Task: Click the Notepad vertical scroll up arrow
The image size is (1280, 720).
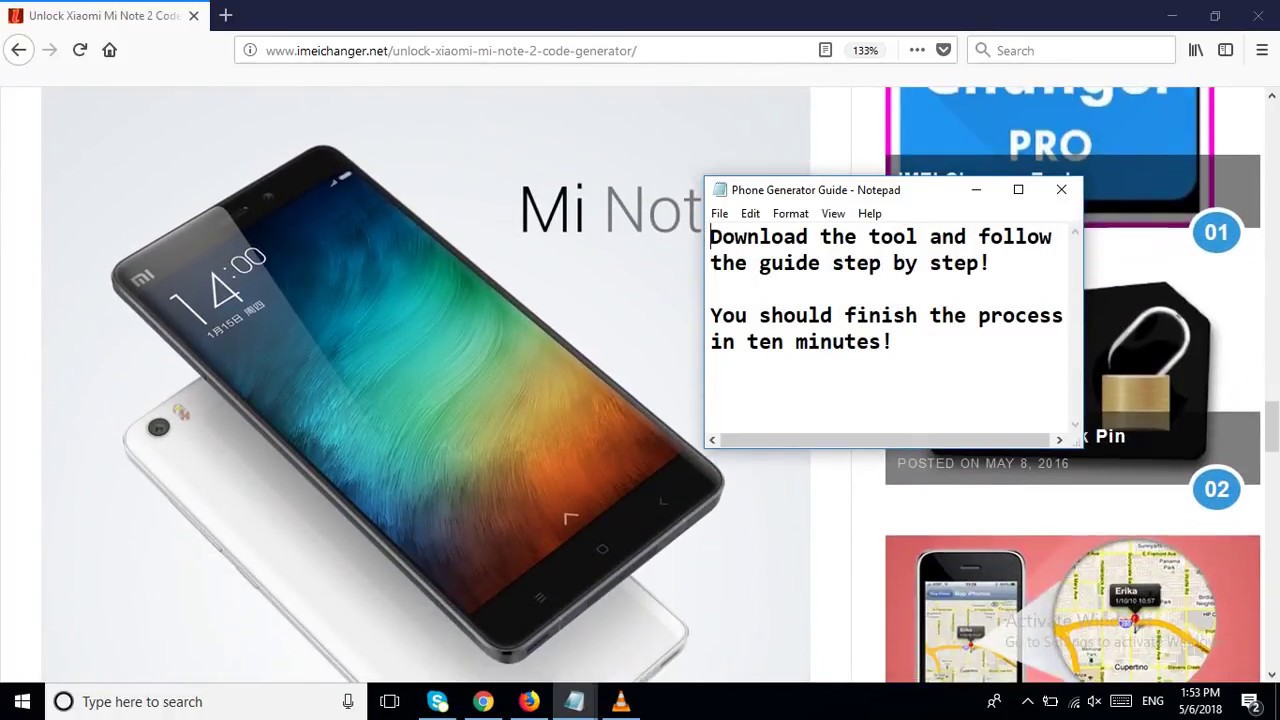Action: pos(1075,232)
